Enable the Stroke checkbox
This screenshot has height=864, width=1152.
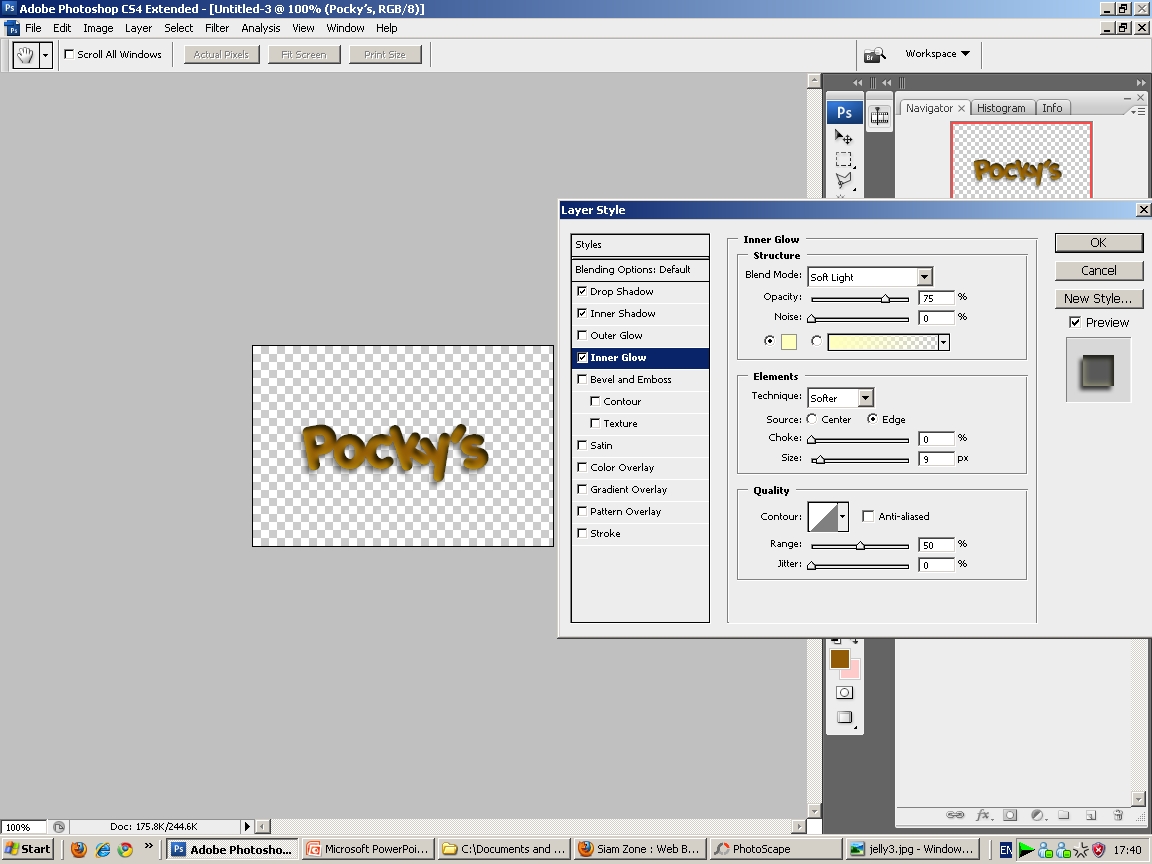tap(582, 533)
